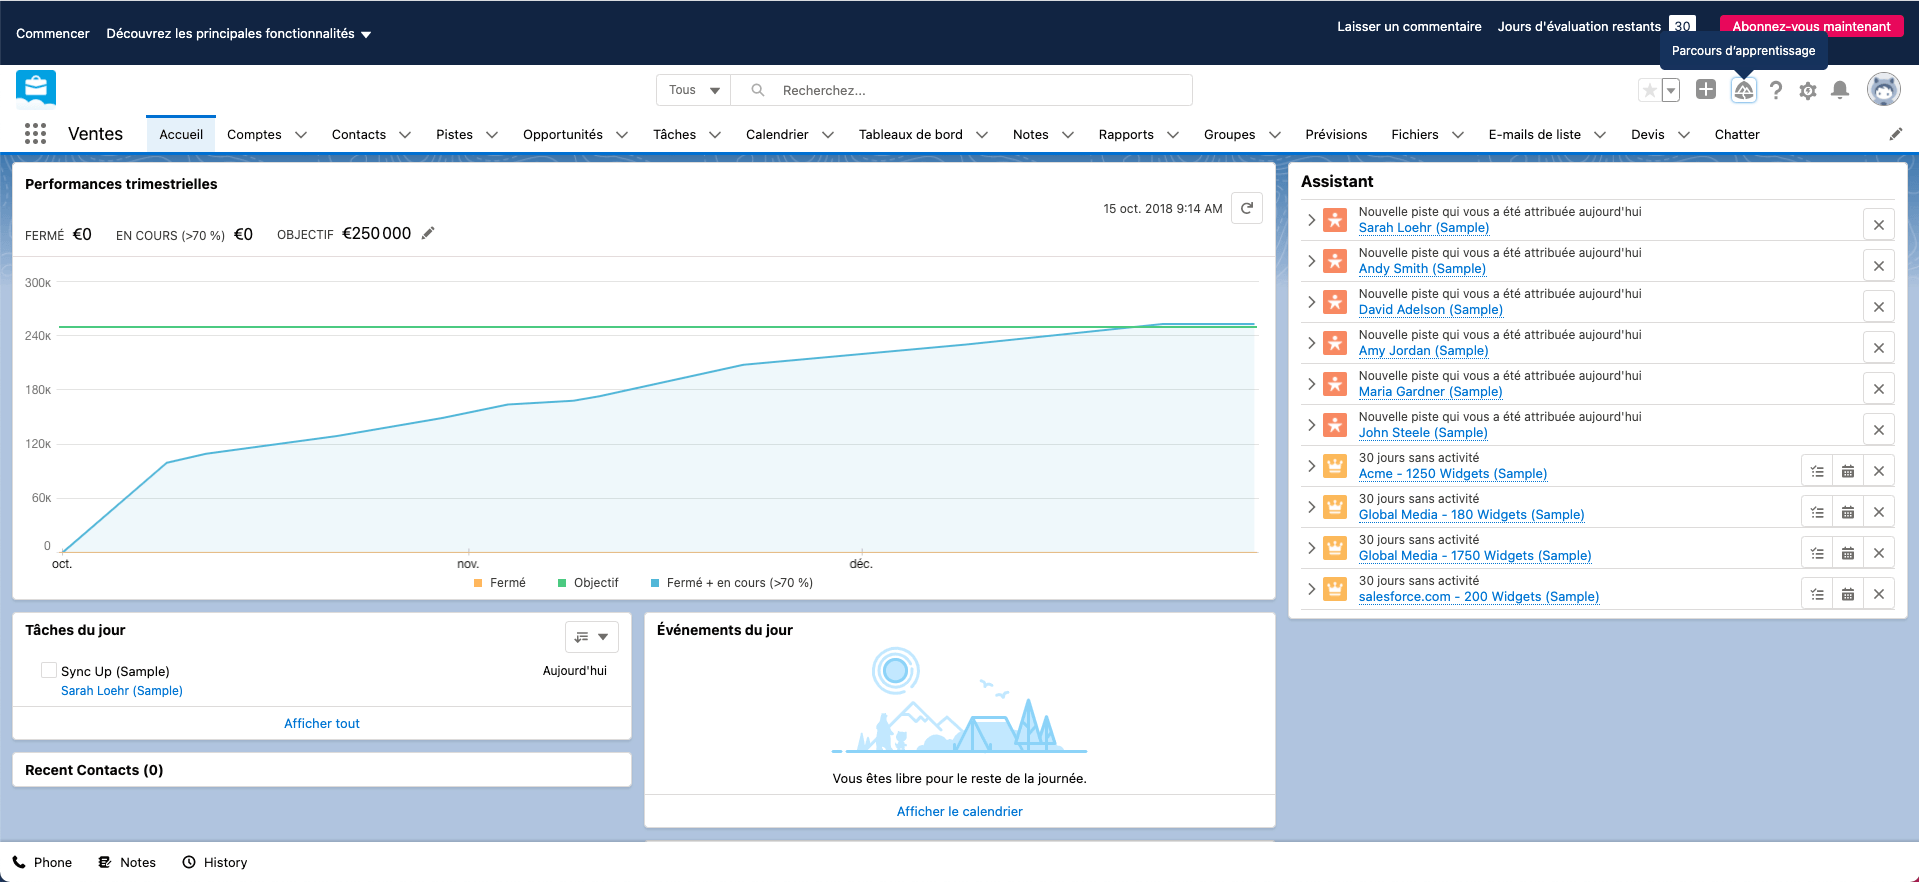The width and height of the screenshot is (1919, 882).
Task: Toggle the favorites star icon
Action: click(x=1649, y=90)
